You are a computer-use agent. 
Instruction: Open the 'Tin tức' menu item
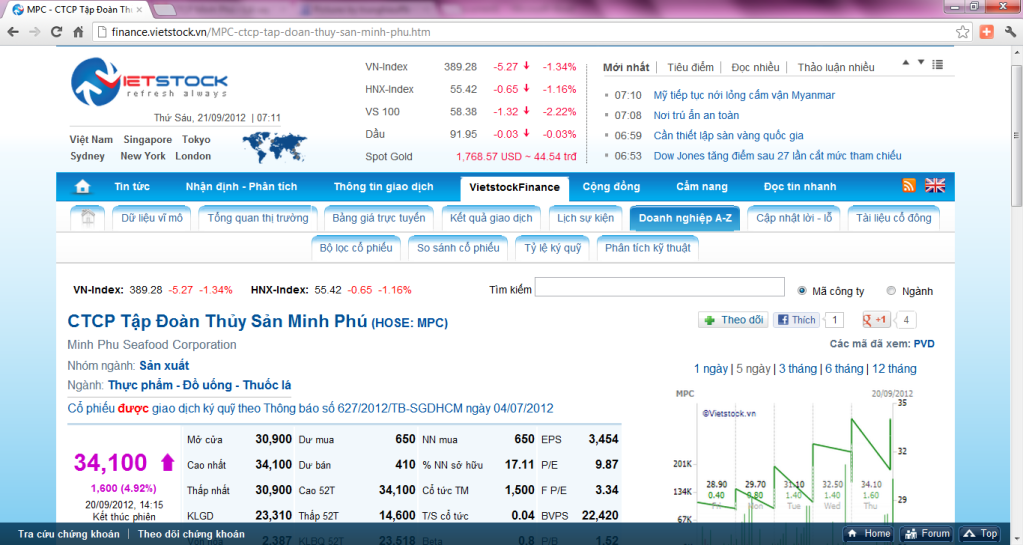(132, 186)
